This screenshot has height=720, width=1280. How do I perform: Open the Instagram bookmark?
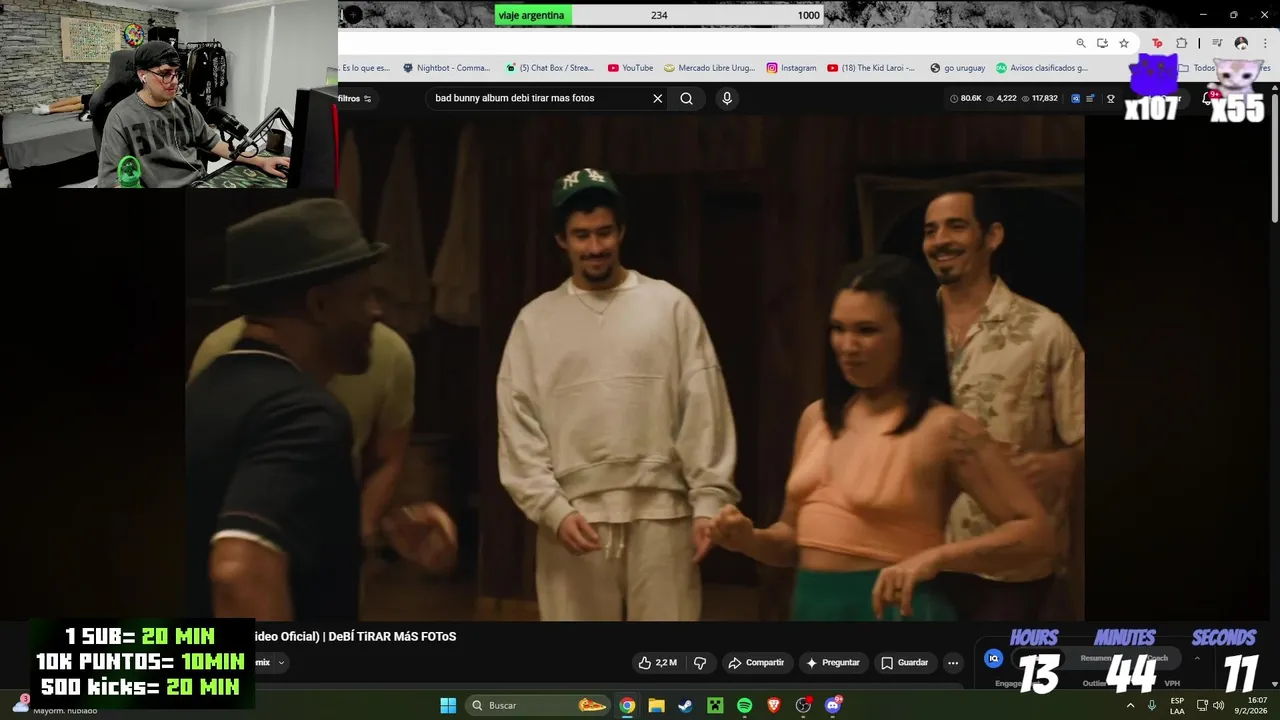pos(792,68)
